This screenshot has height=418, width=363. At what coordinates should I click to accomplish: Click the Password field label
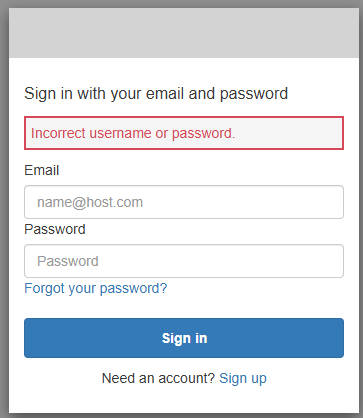tap(55, 229)
